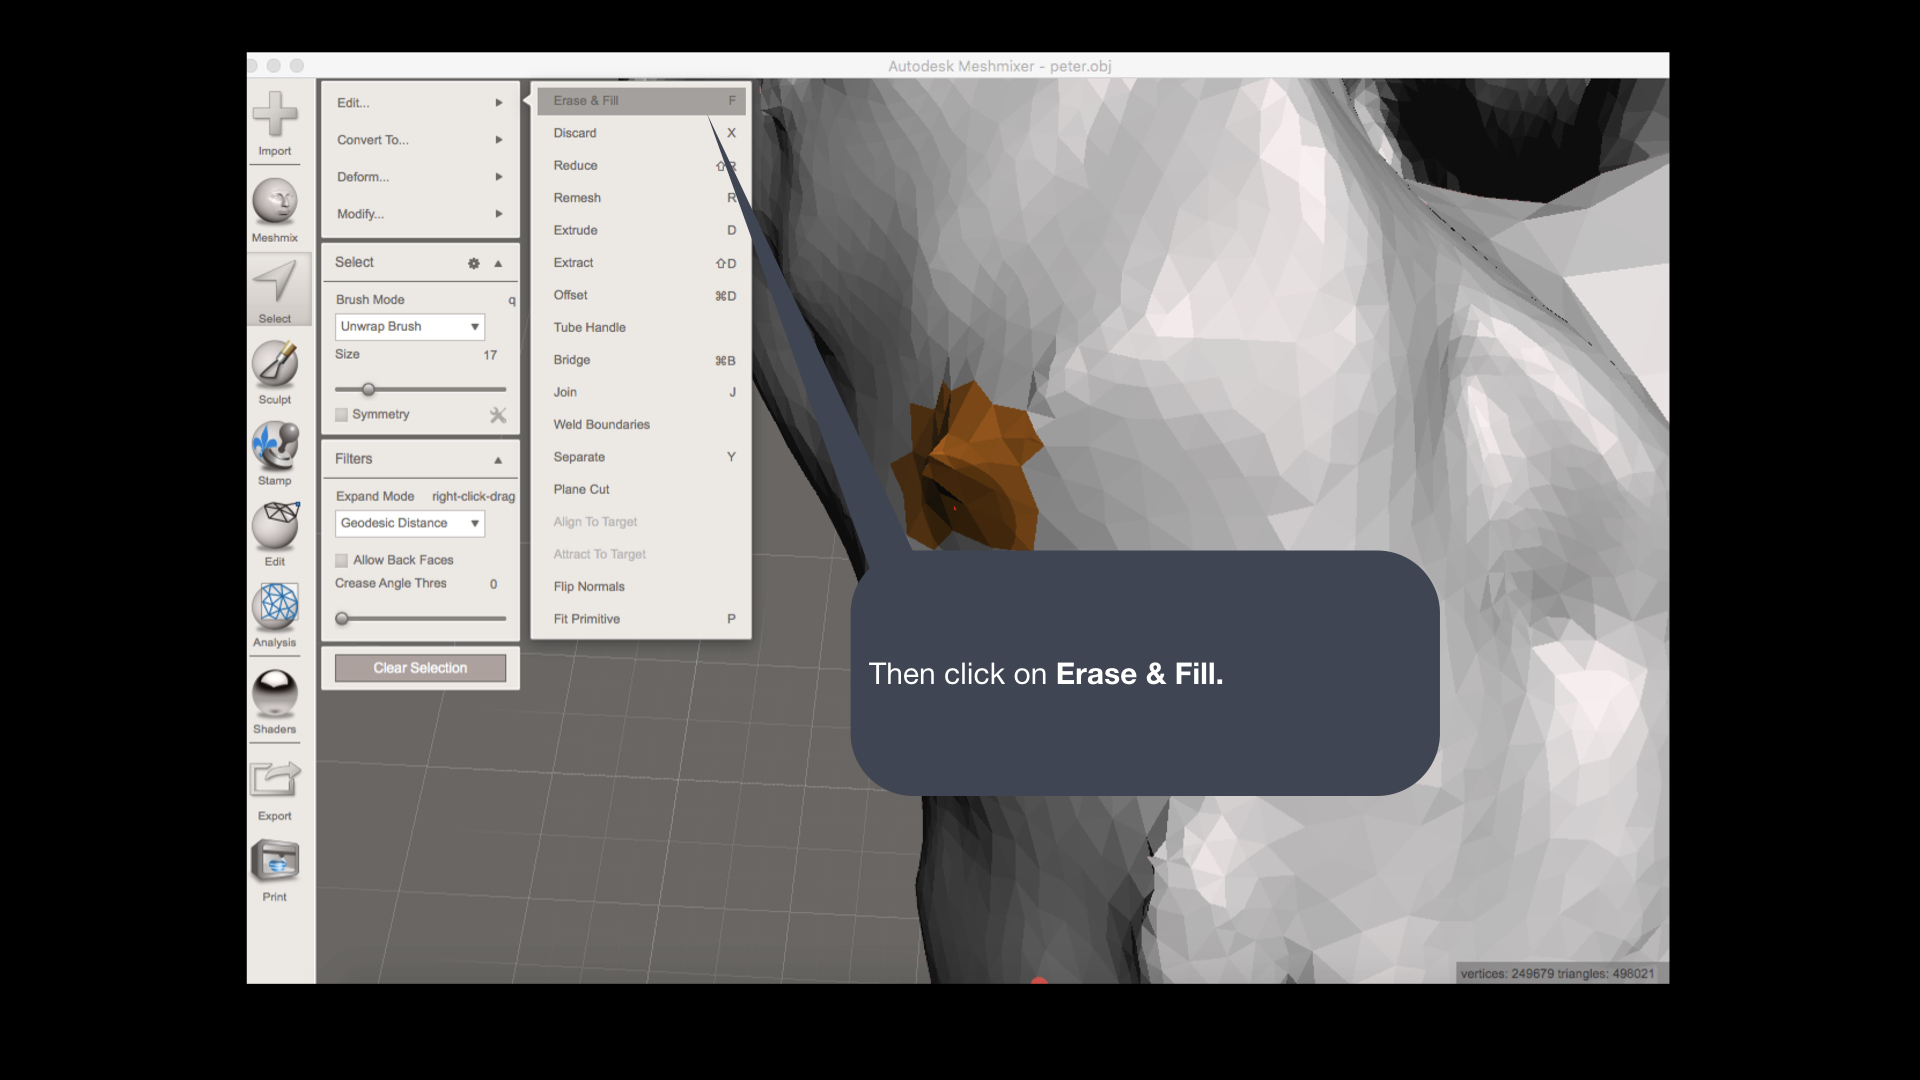
Task: Open the Unwrap Brush mode dropdown
Action: pos(410,327)
